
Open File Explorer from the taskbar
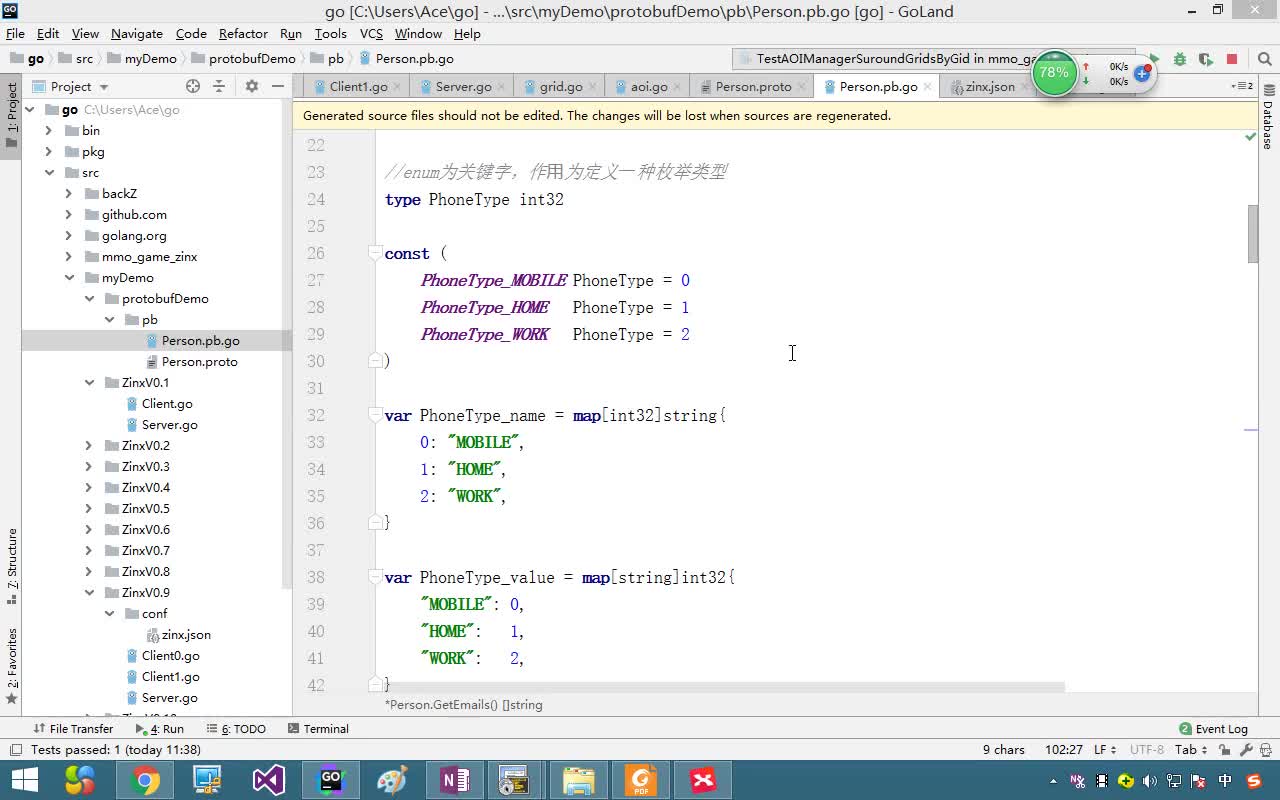(x=578, y=780)
